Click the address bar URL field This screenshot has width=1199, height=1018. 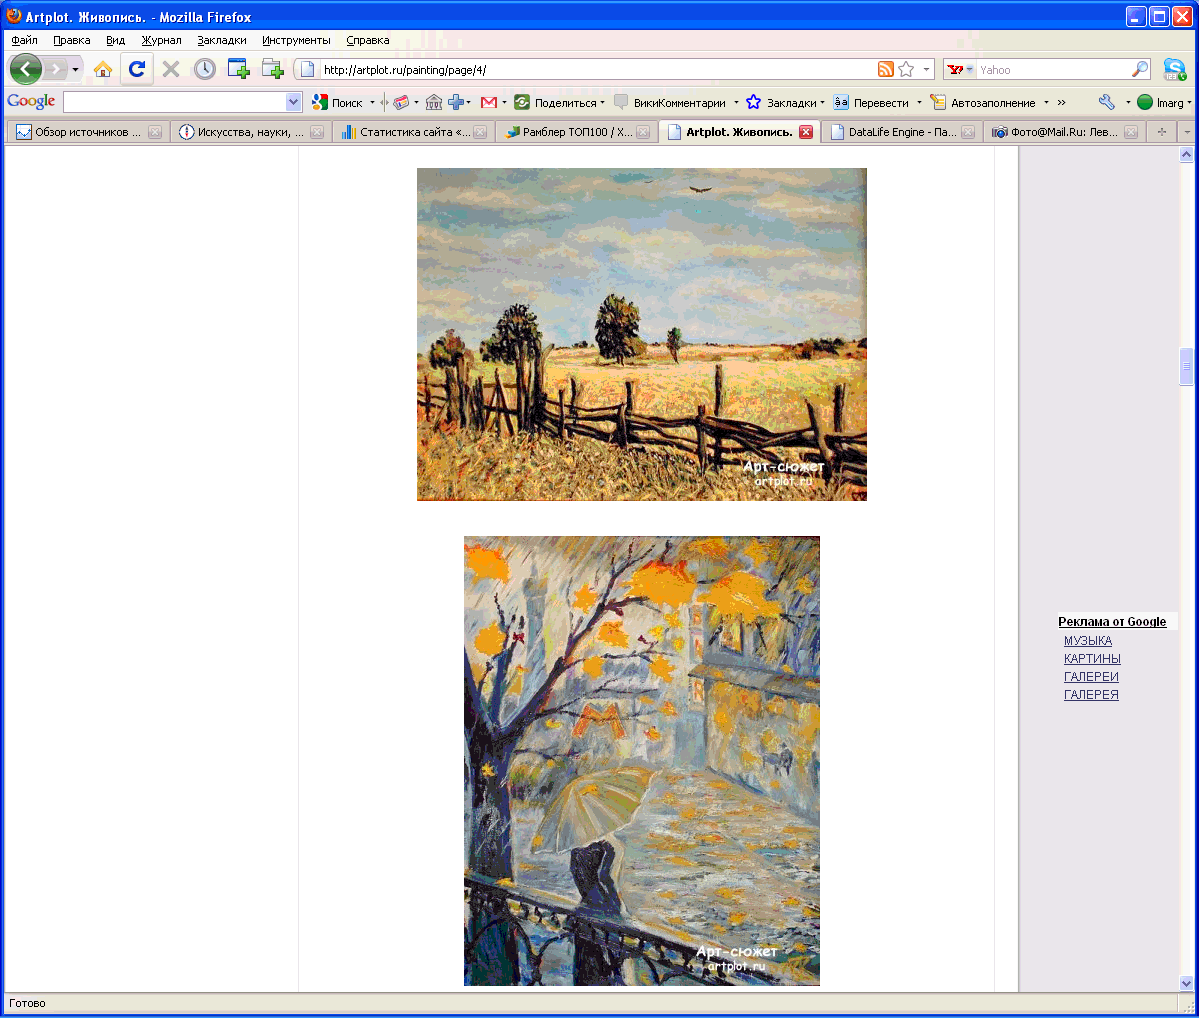[596, 70]
